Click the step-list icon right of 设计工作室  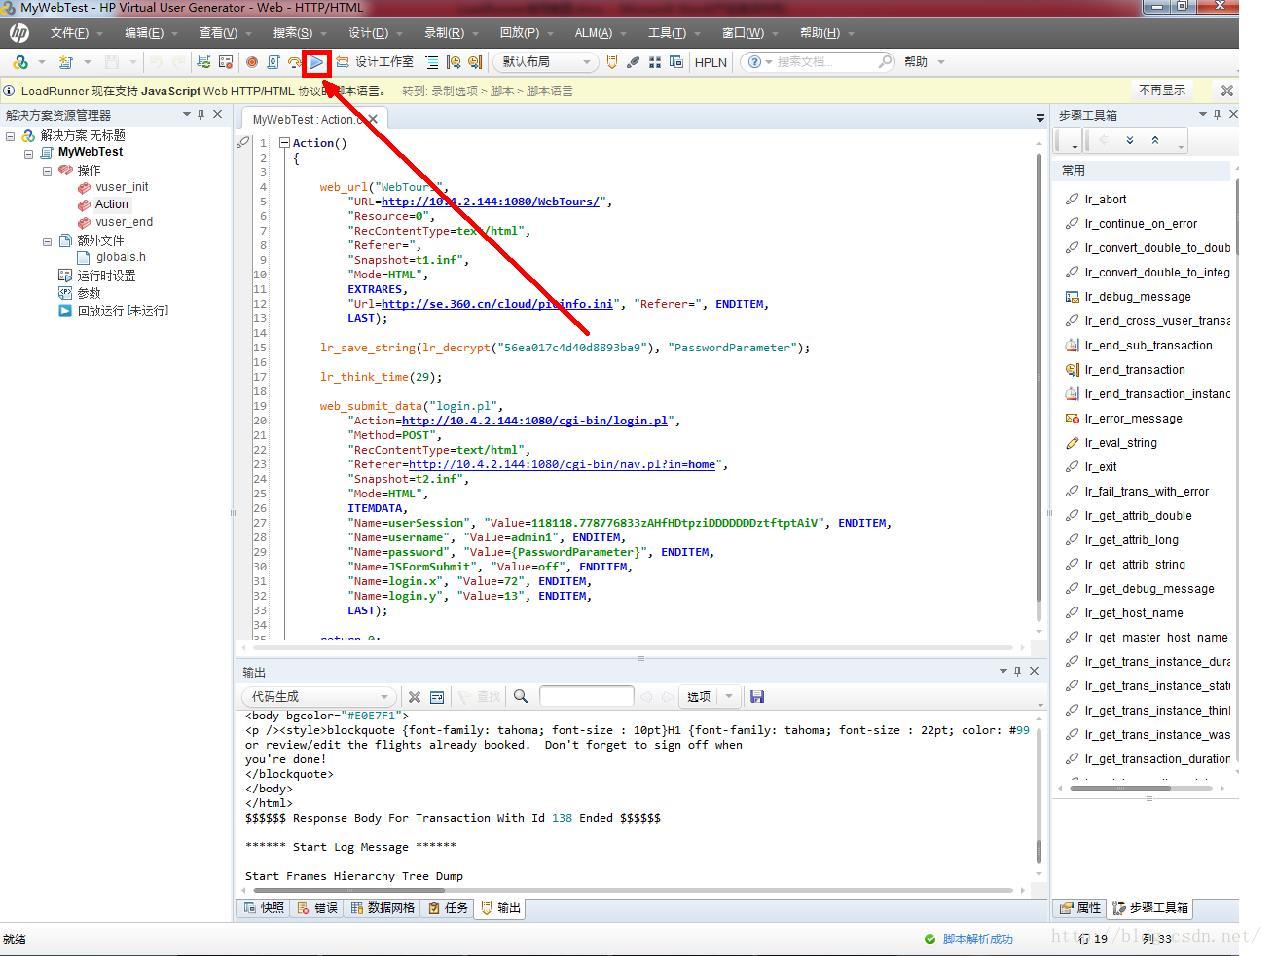coord(432,62)
